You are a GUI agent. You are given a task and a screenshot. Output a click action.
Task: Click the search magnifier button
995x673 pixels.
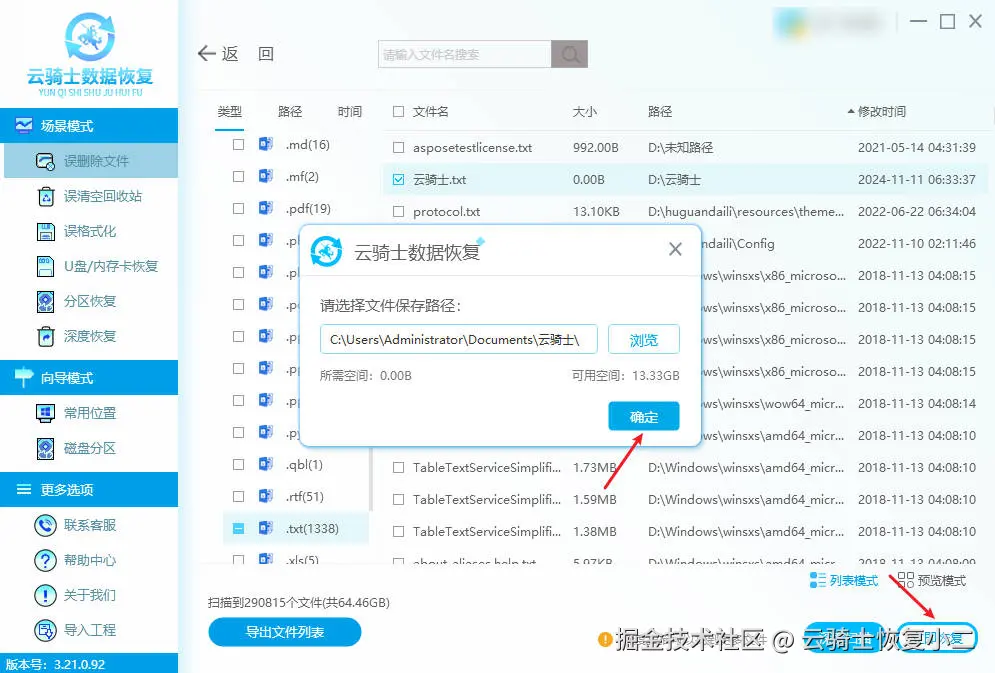click(569, 55)
